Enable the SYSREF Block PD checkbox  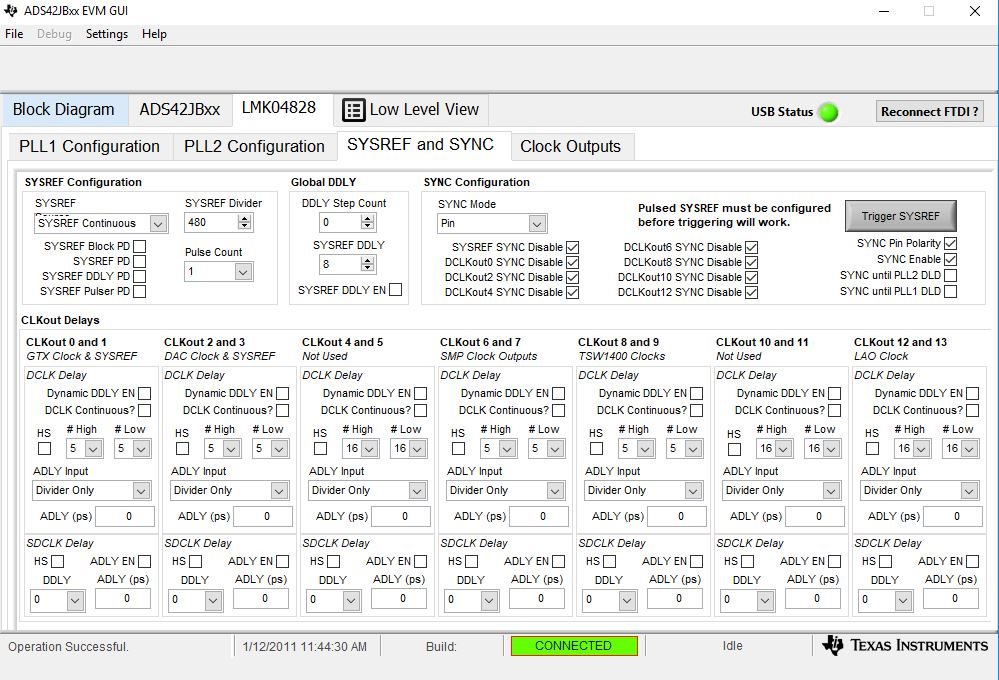(x=140, y=246)
